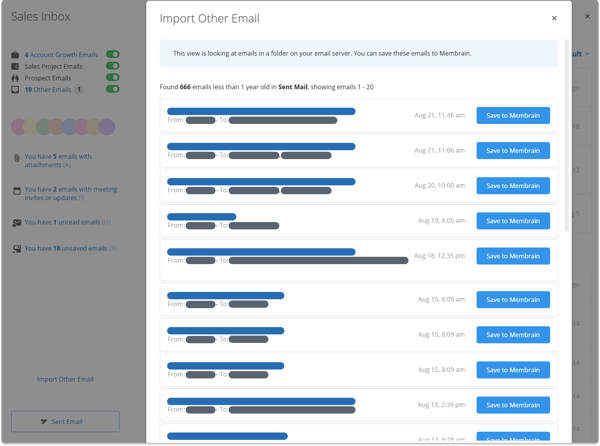Click Import Other Email link in sidebar
The image size is (600, 446).
65,379
